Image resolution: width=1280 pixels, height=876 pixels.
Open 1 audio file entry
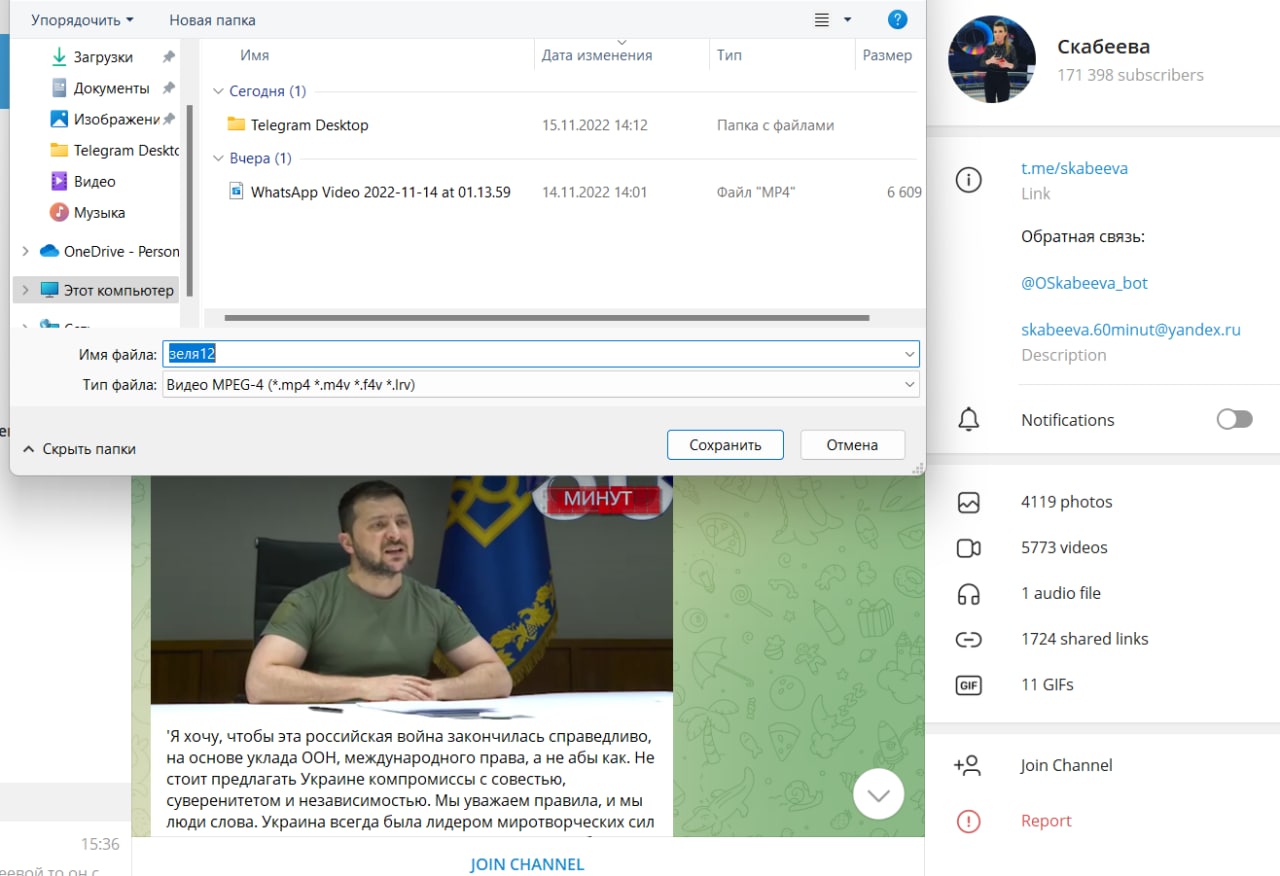pos(1061,593)
